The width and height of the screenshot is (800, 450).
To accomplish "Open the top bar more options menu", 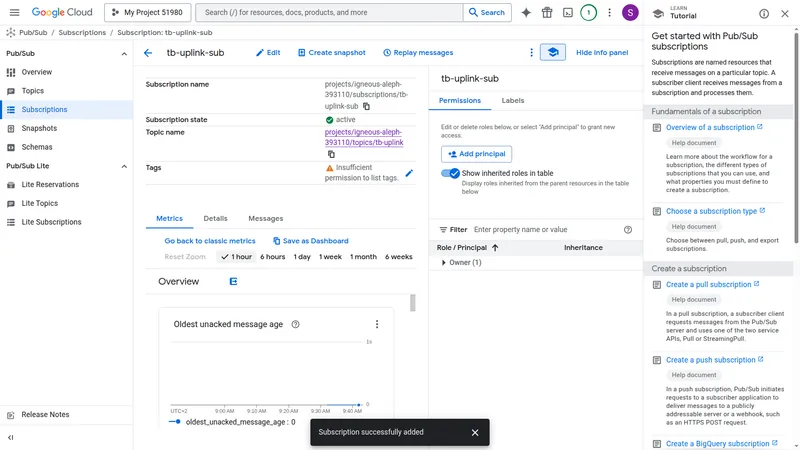I will click(x=609, y=12).
